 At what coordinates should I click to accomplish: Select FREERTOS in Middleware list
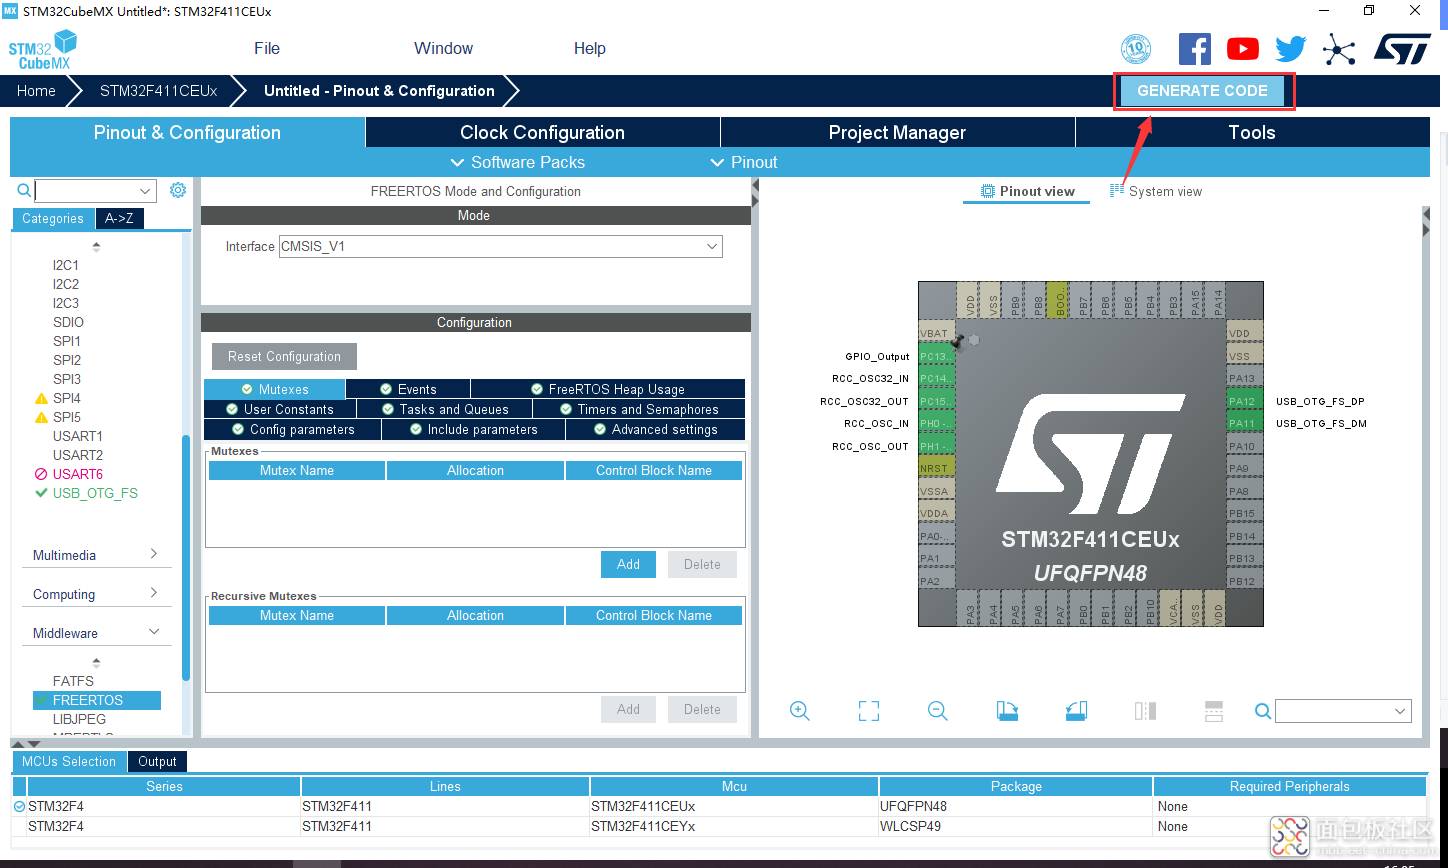96,700
